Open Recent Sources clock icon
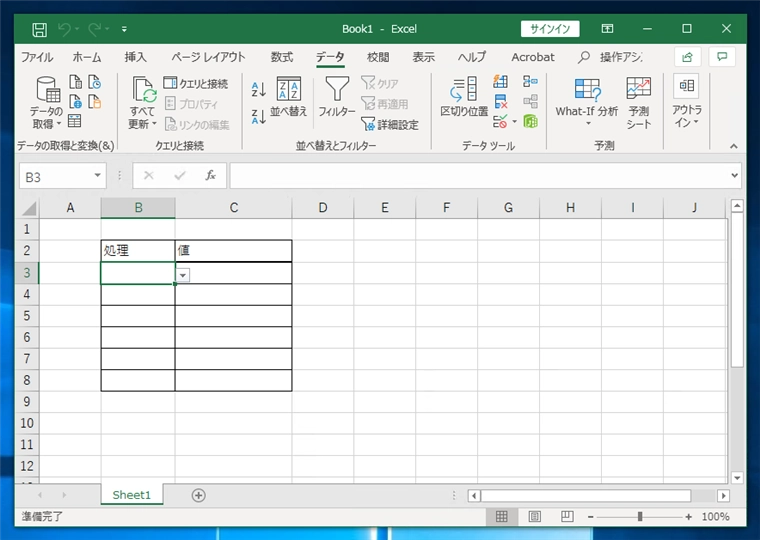This screenshot has height=540, width=760. pos(95,82)
